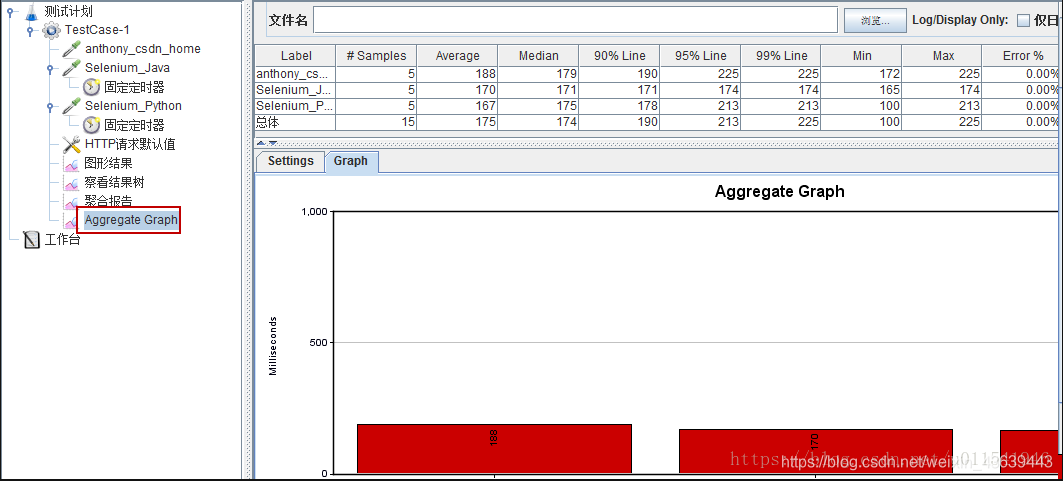This screenshot has width=1063, height=481.
Task: Click the Average column header
Action: pyautogui.click(x=458, y=56)
